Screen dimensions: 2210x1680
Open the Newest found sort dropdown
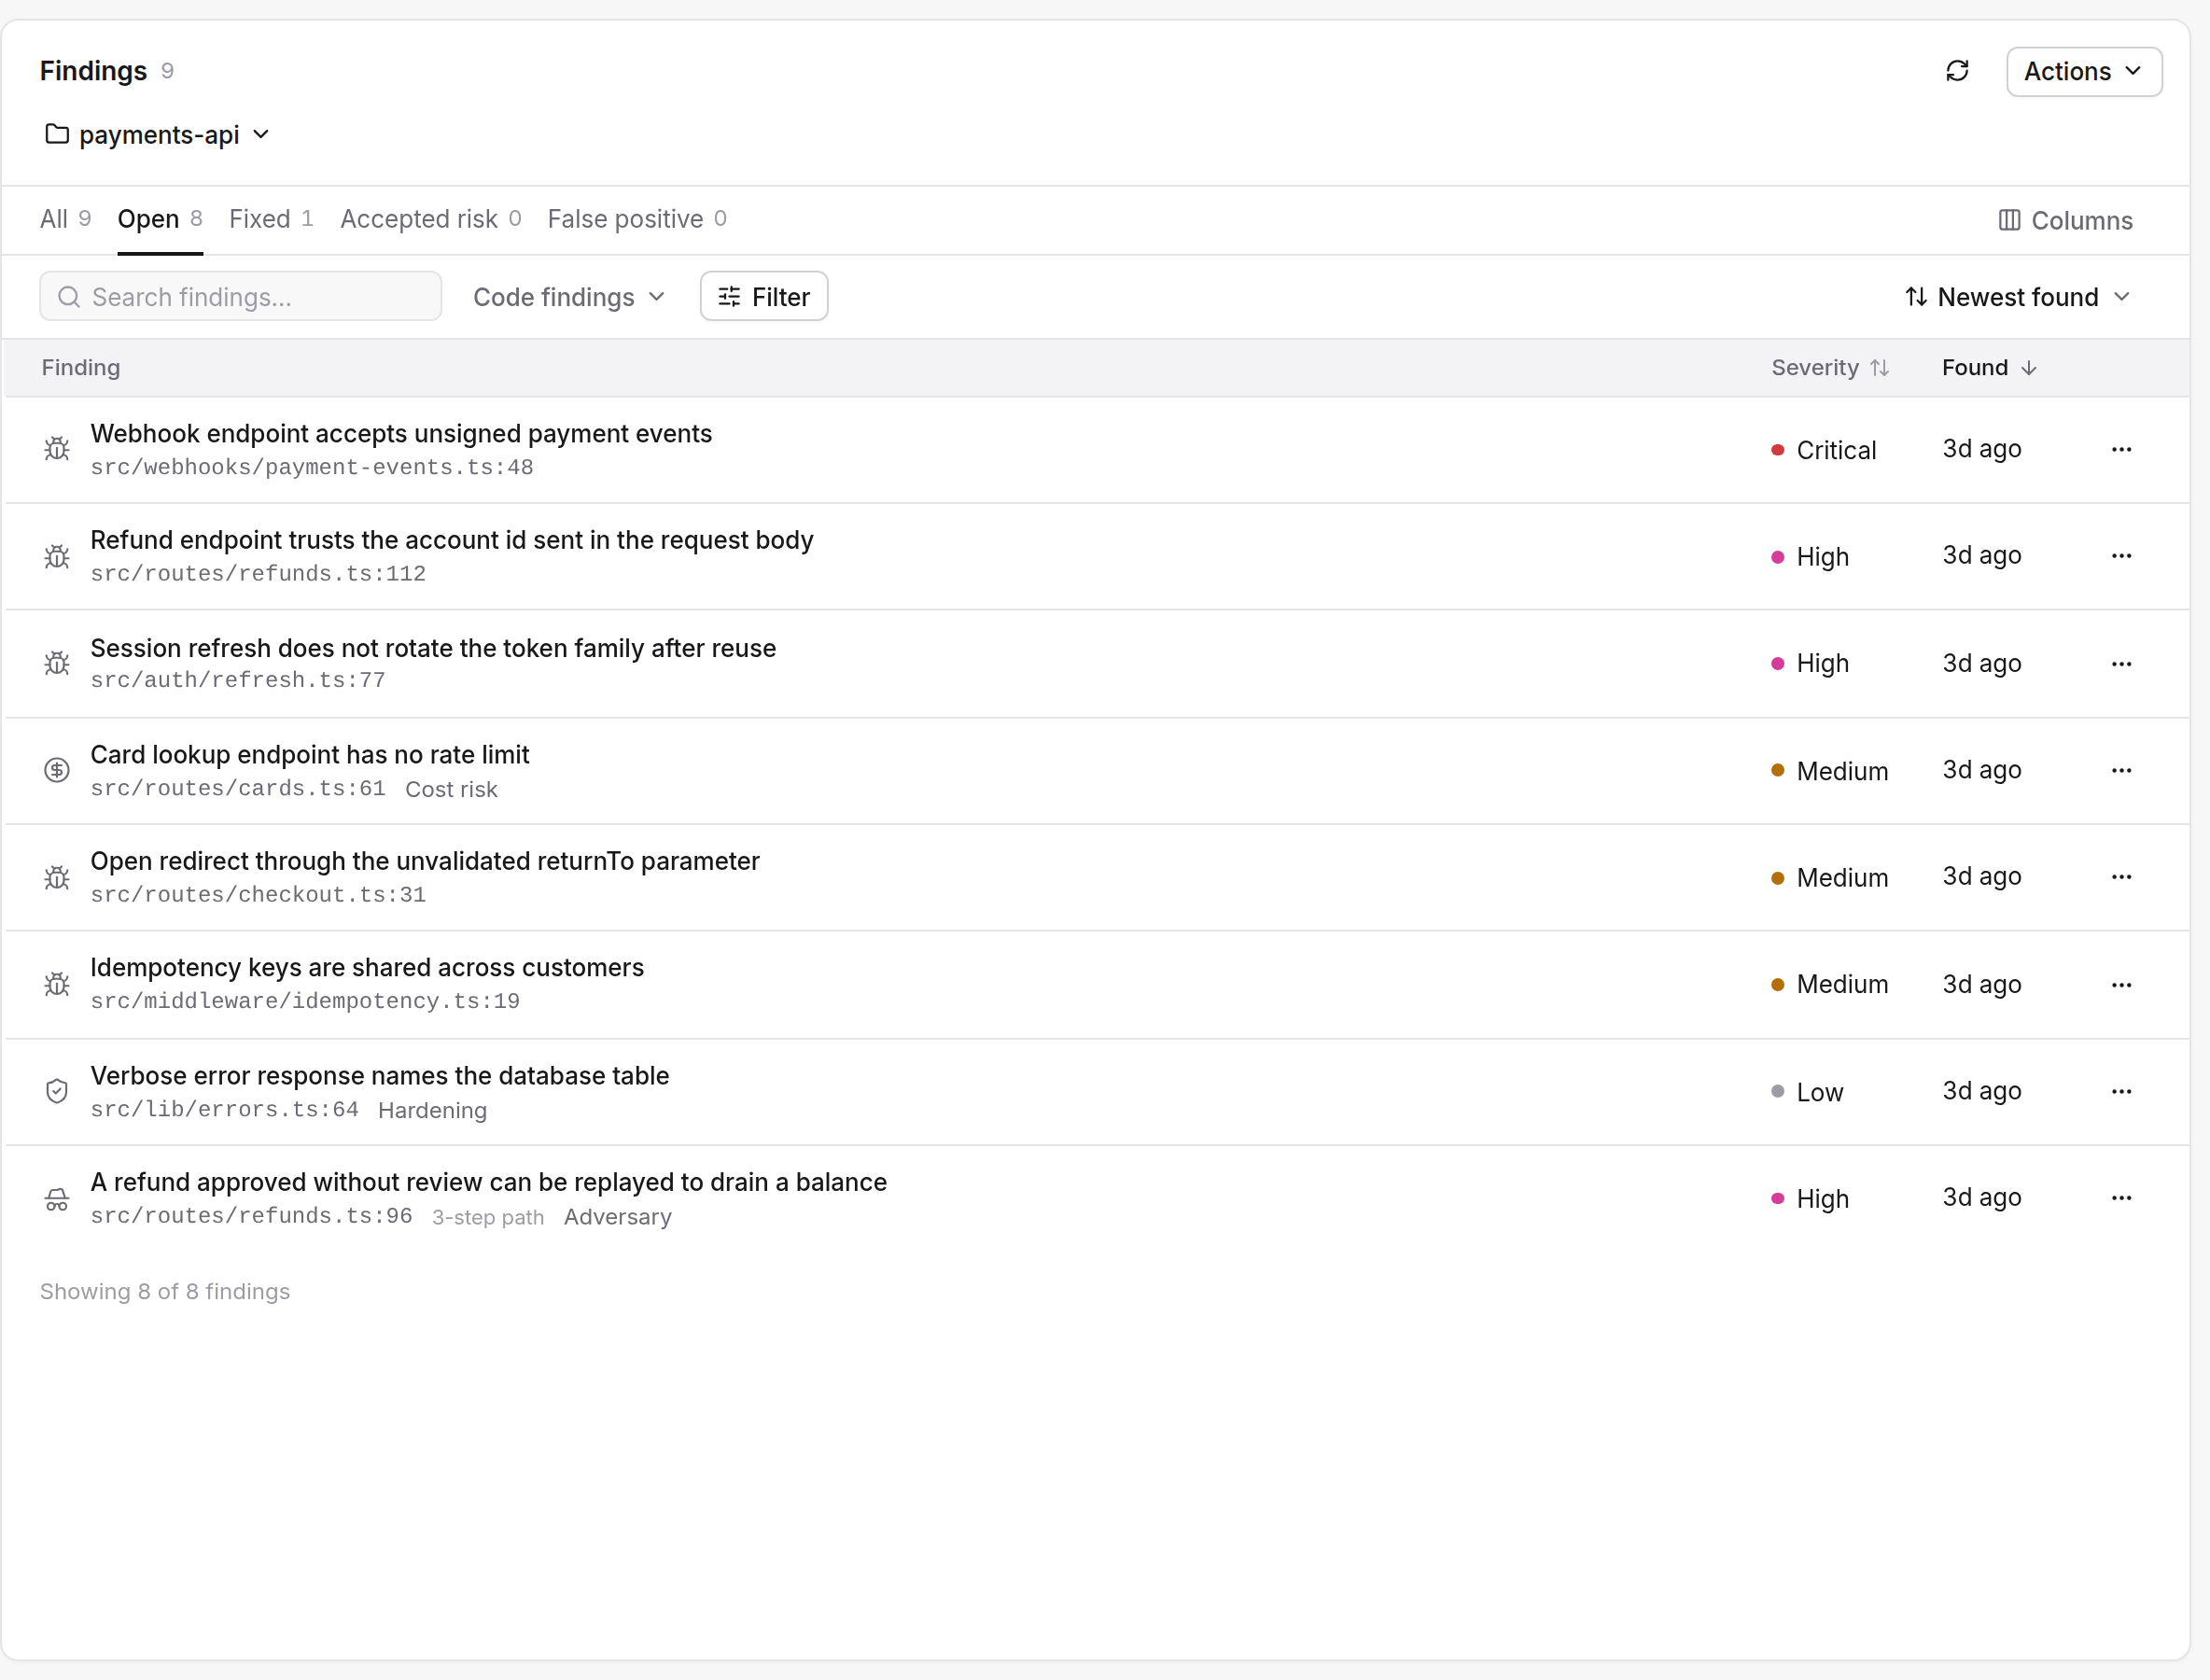[2017, 297]
